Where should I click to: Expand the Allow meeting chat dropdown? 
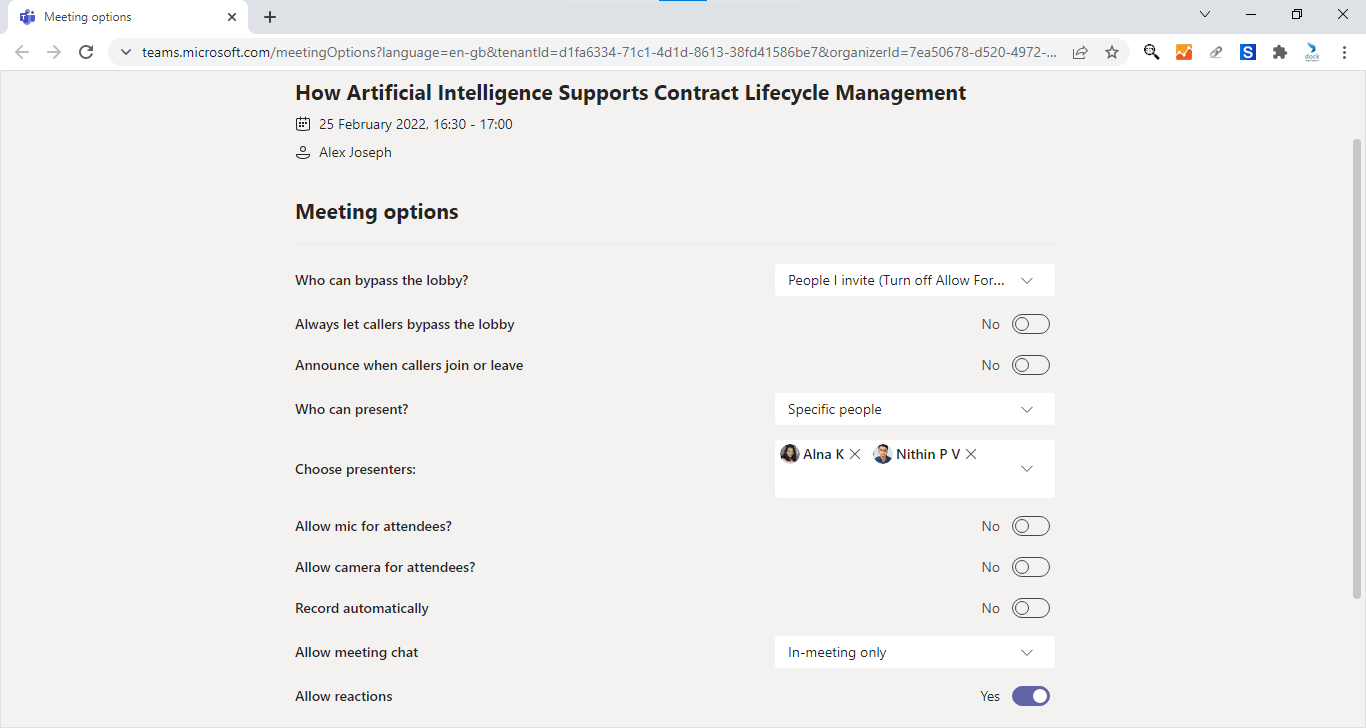click(914, 651)
